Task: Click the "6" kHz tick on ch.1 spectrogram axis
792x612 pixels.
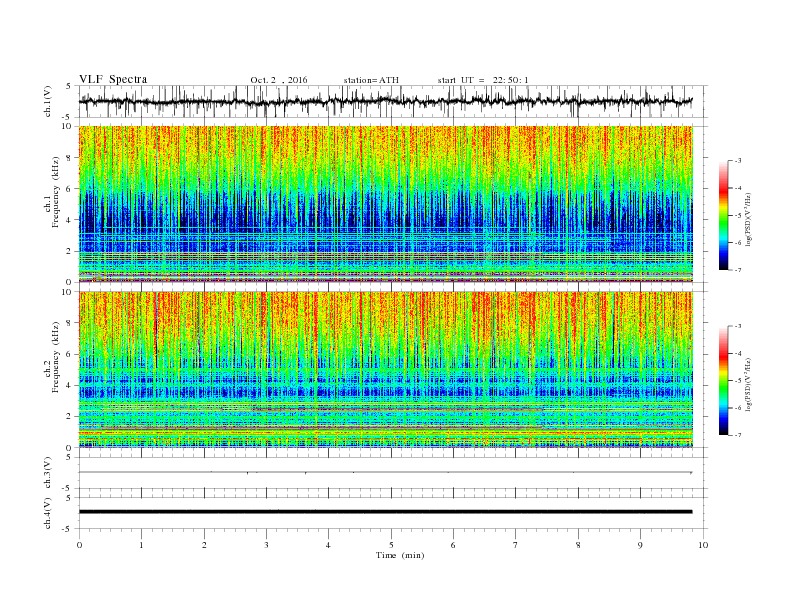Action: [x=70, y=189]
